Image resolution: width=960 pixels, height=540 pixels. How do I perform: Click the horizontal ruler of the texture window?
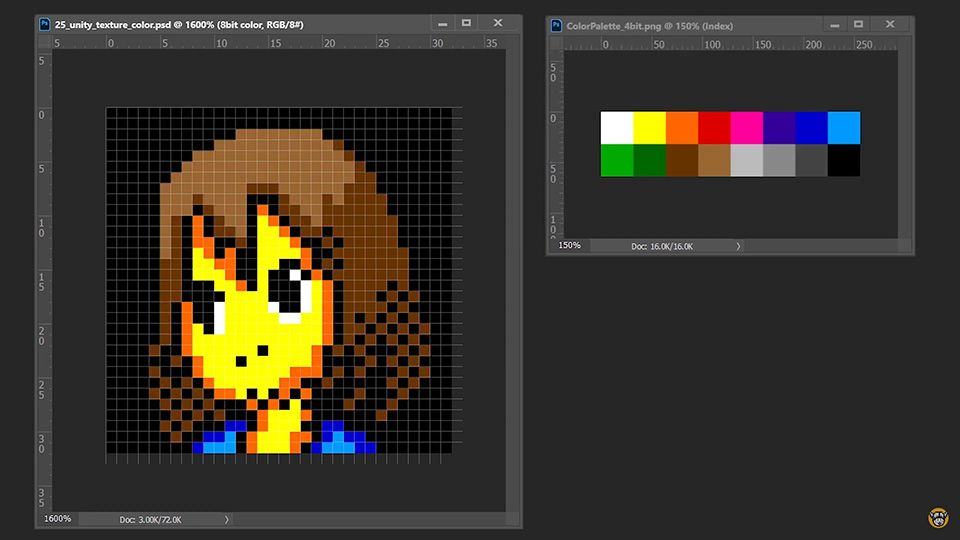pyautogui.click(x=279, y=43)
